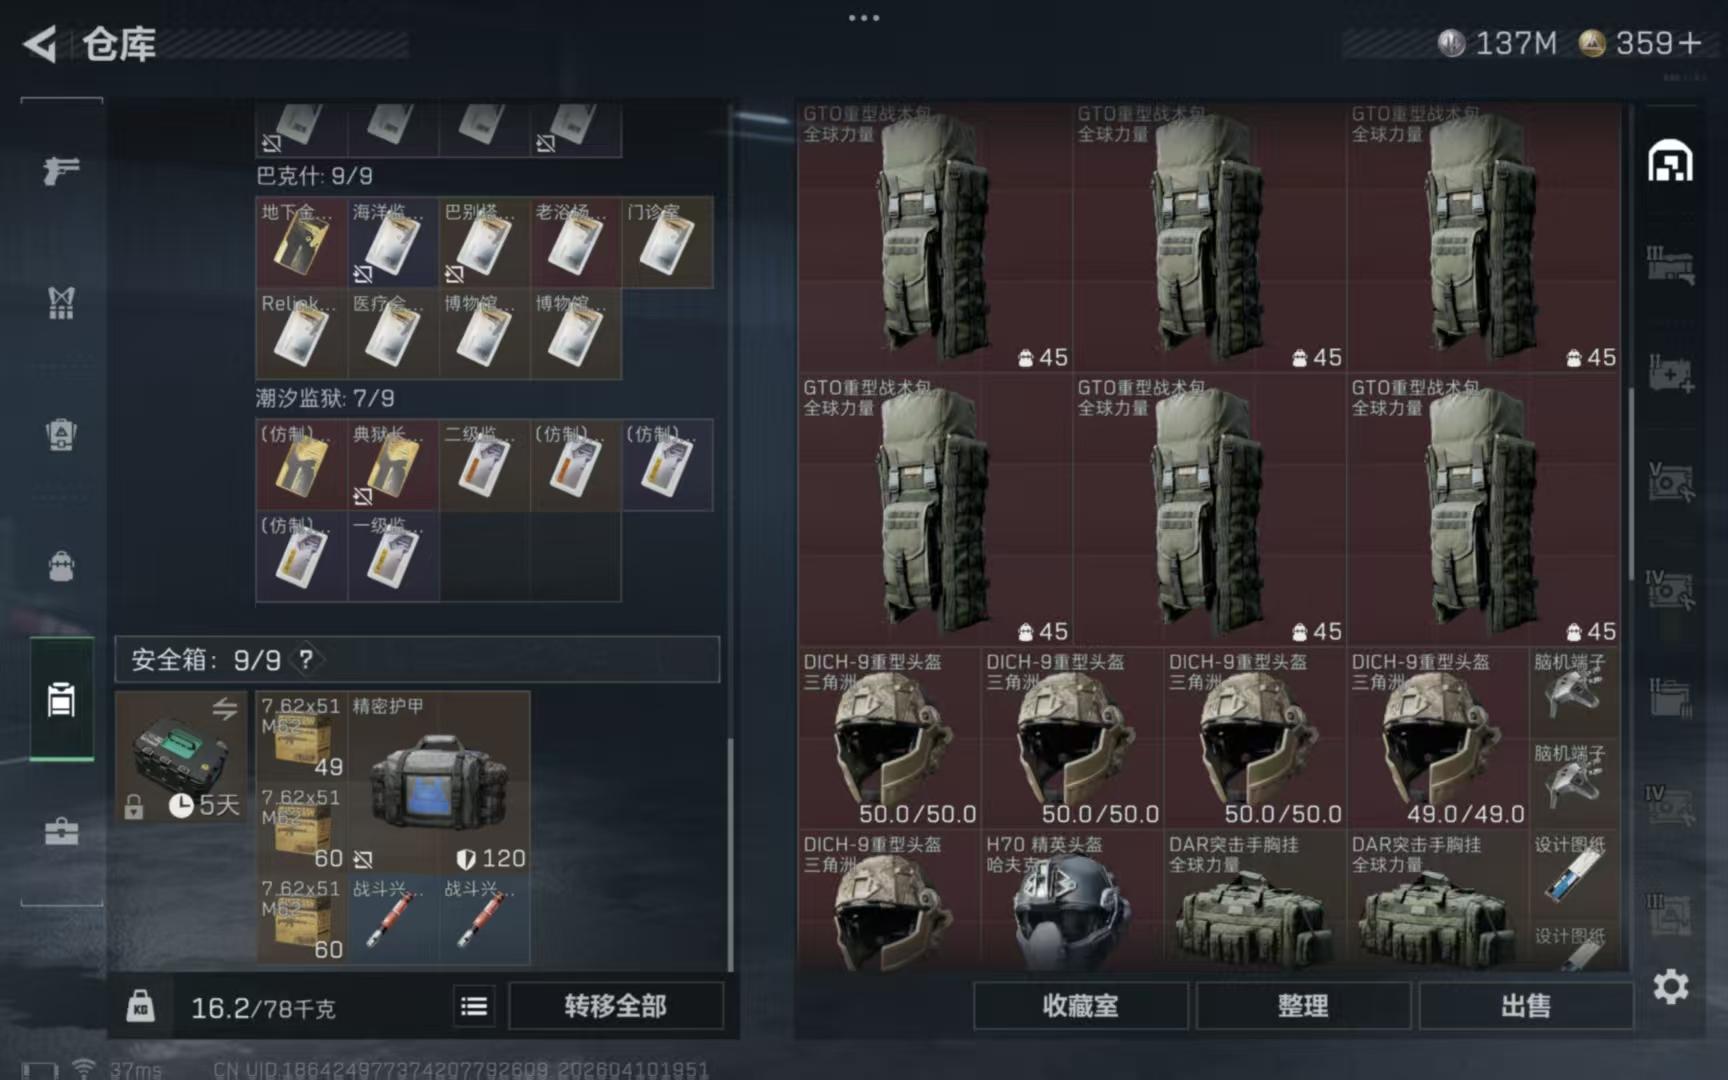Click the 整理 sort button
This screenshot has height=1080, width=1728.
pos(1303,1006)
